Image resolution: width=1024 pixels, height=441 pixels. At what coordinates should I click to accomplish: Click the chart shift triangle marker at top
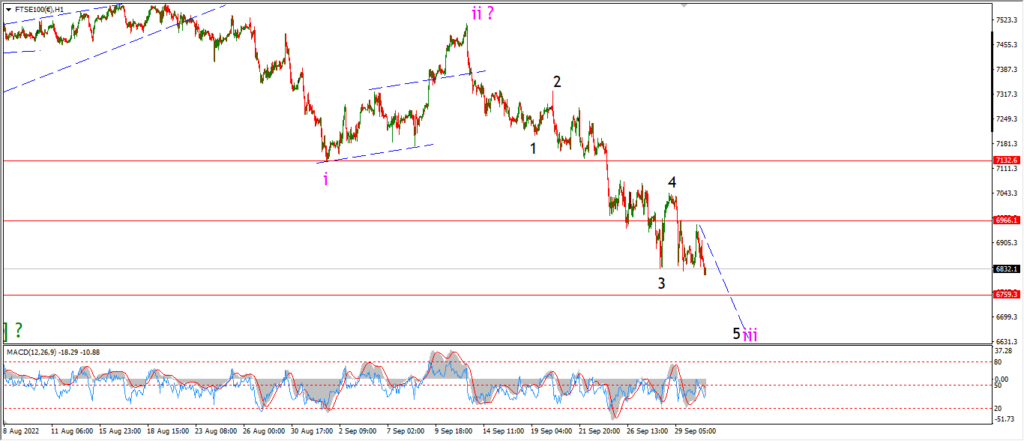(684, 5)
